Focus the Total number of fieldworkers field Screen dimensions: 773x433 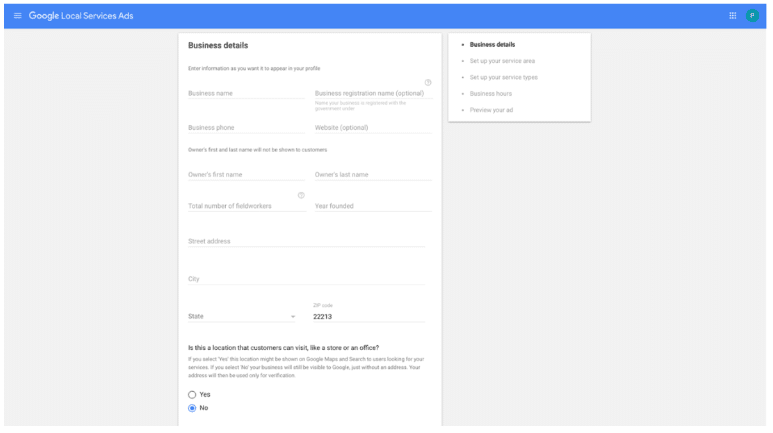[246, 206]
